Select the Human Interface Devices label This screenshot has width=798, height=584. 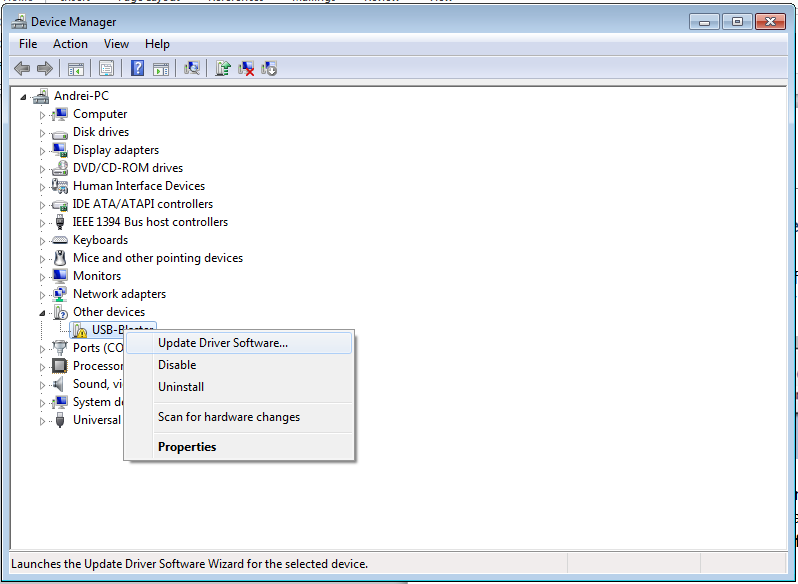point(139,186)
